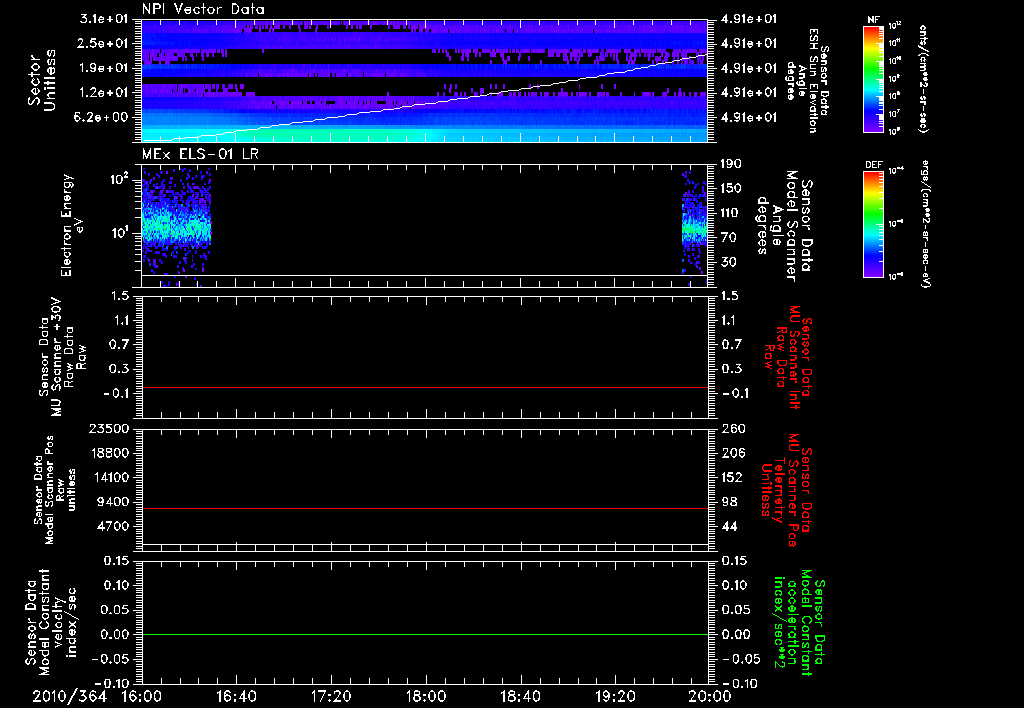Image resolution: width=1024 pixels, height=708 pixels.
Task: Select the "NPI Vector Data" panel title
Action: (x=204, y=9)
